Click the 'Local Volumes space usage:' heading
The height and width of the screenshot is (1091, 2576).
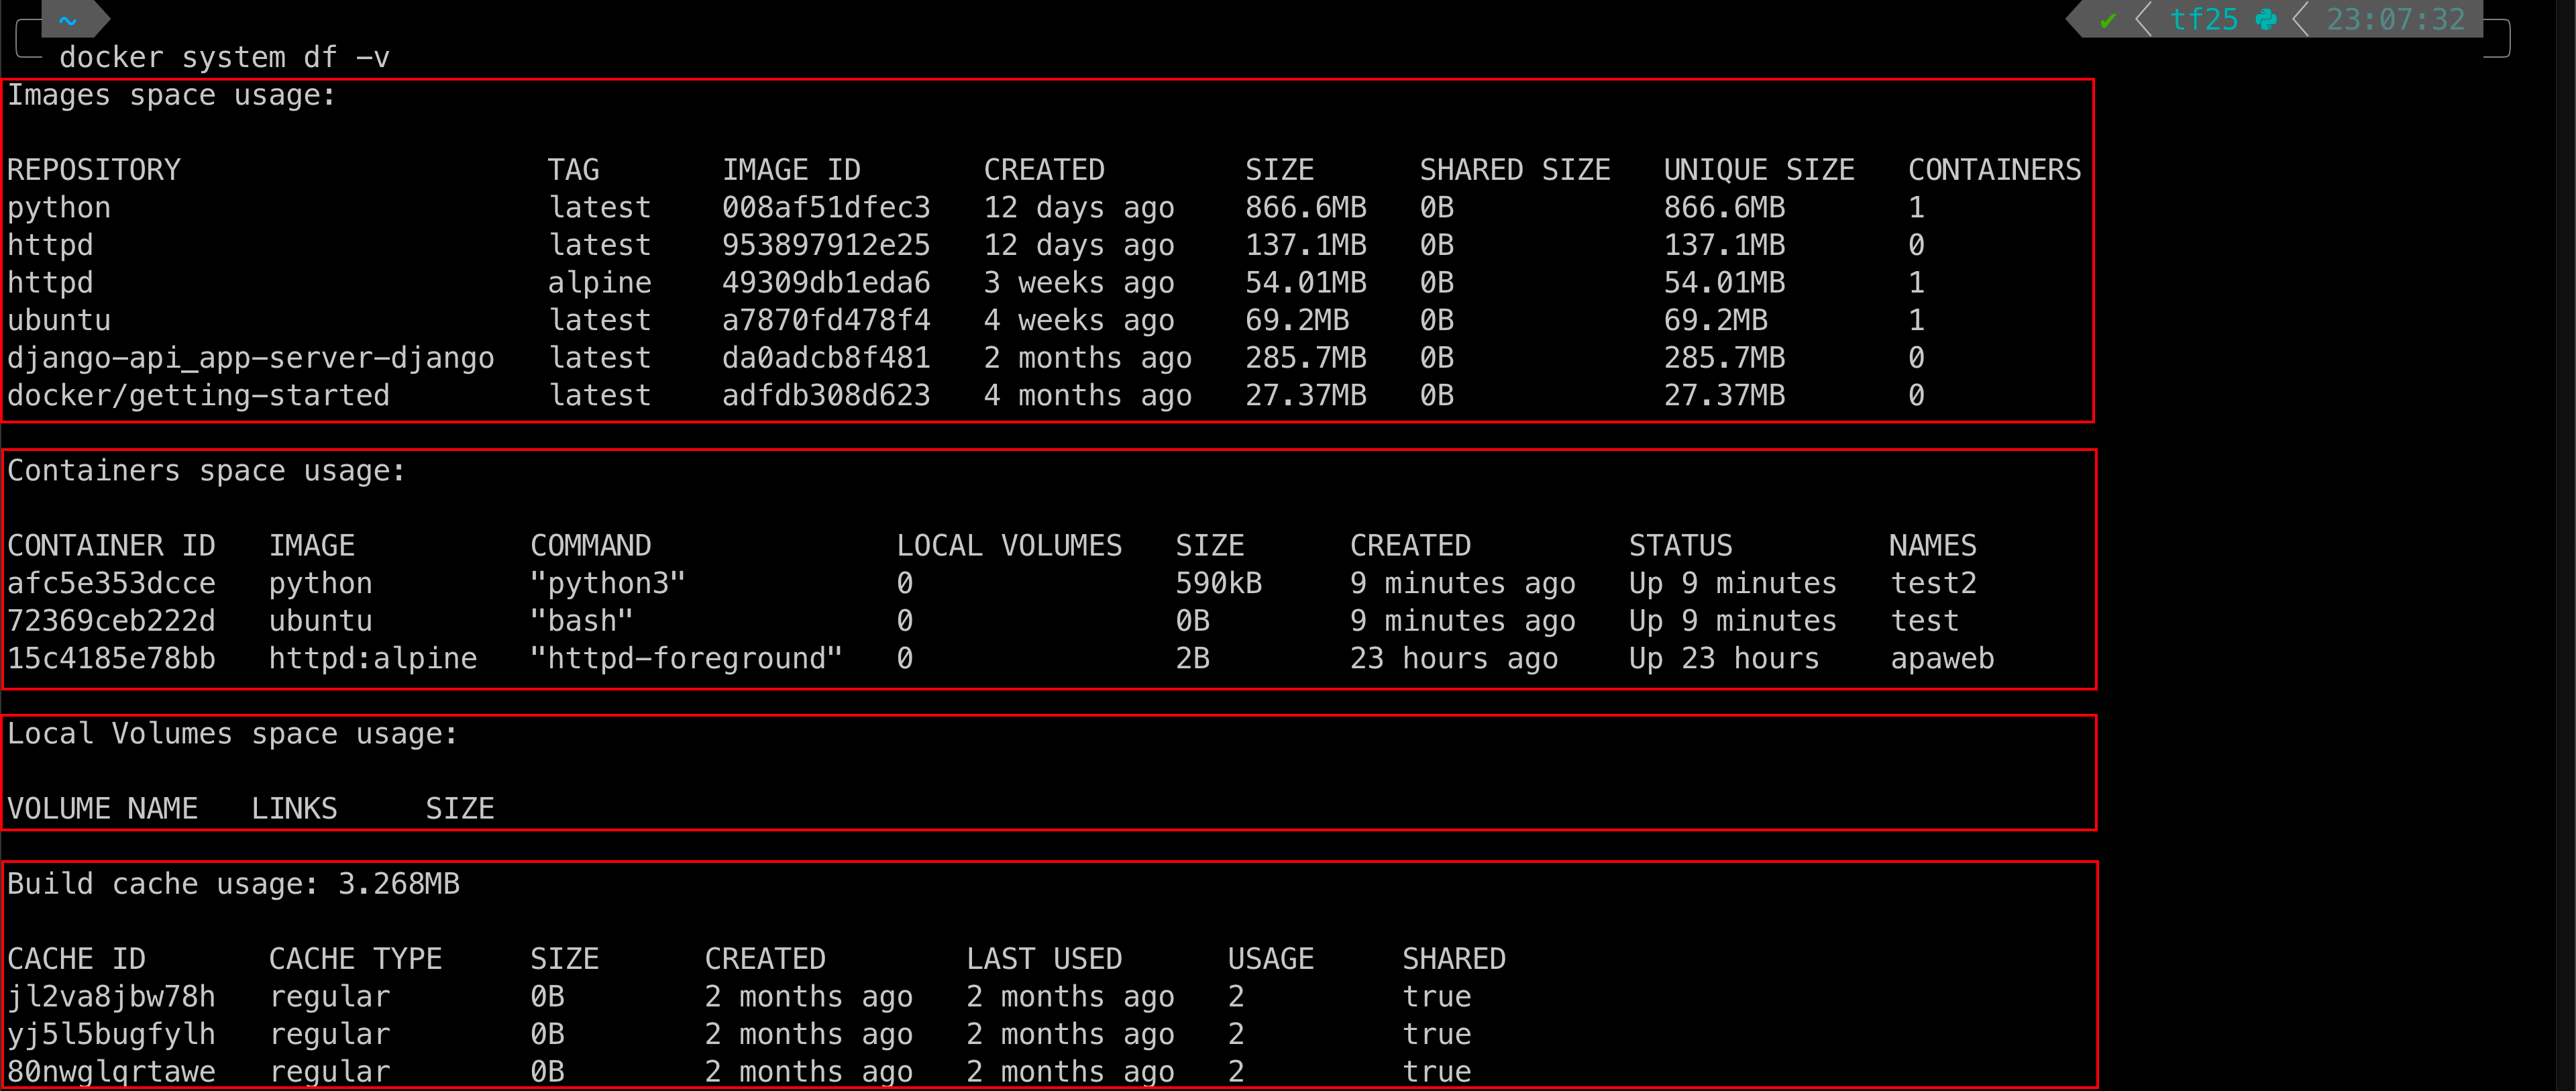[232, 734]
